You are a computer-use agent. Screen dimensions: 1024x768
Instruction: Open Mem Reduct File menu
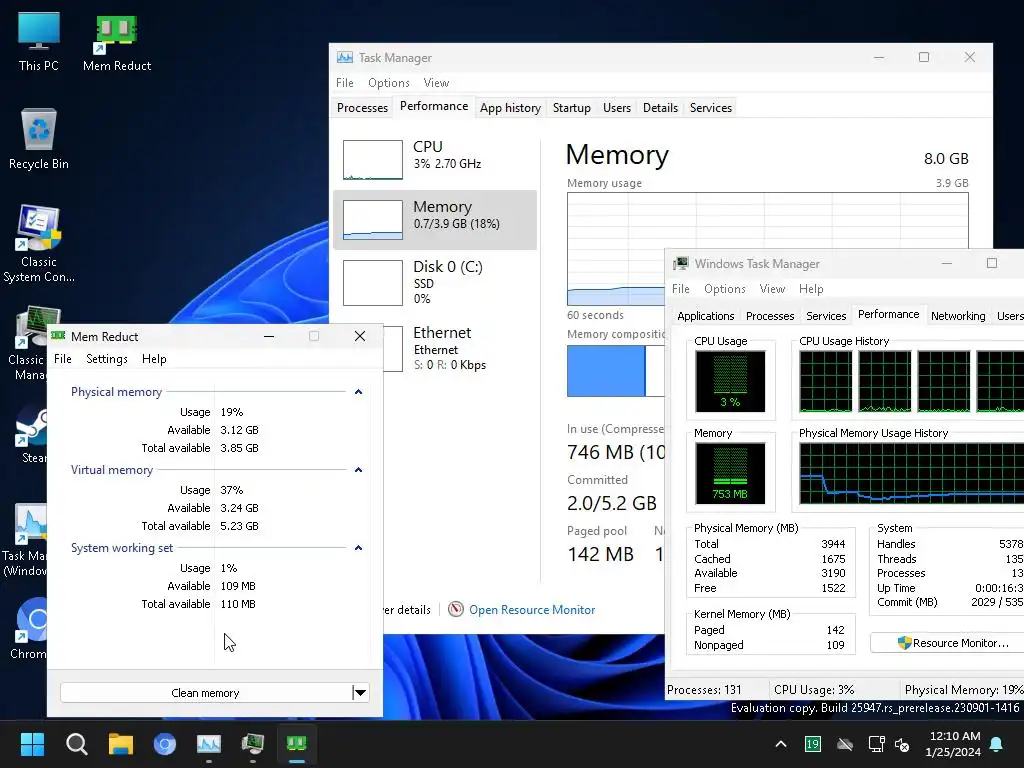click(63, 359)
